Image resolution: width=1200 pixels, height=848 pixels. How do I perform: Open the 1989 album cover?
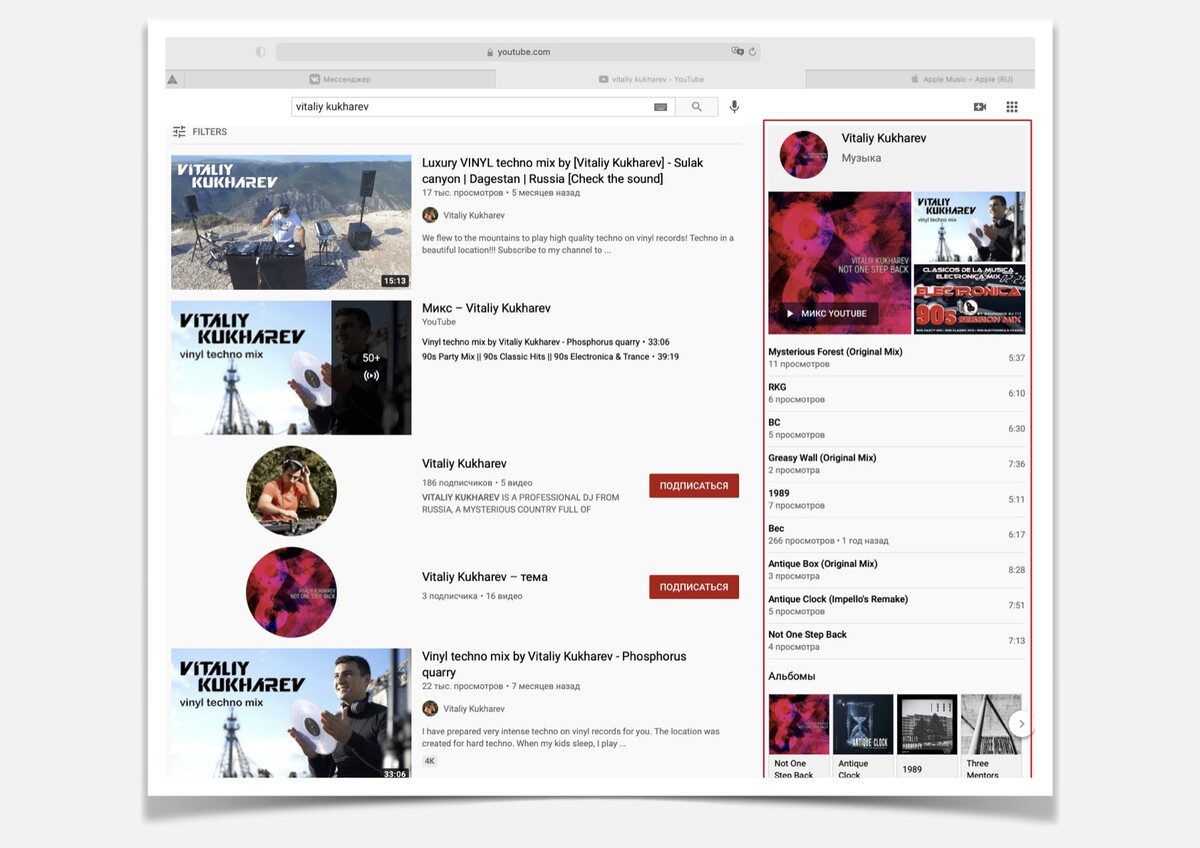tap(927, 724)
